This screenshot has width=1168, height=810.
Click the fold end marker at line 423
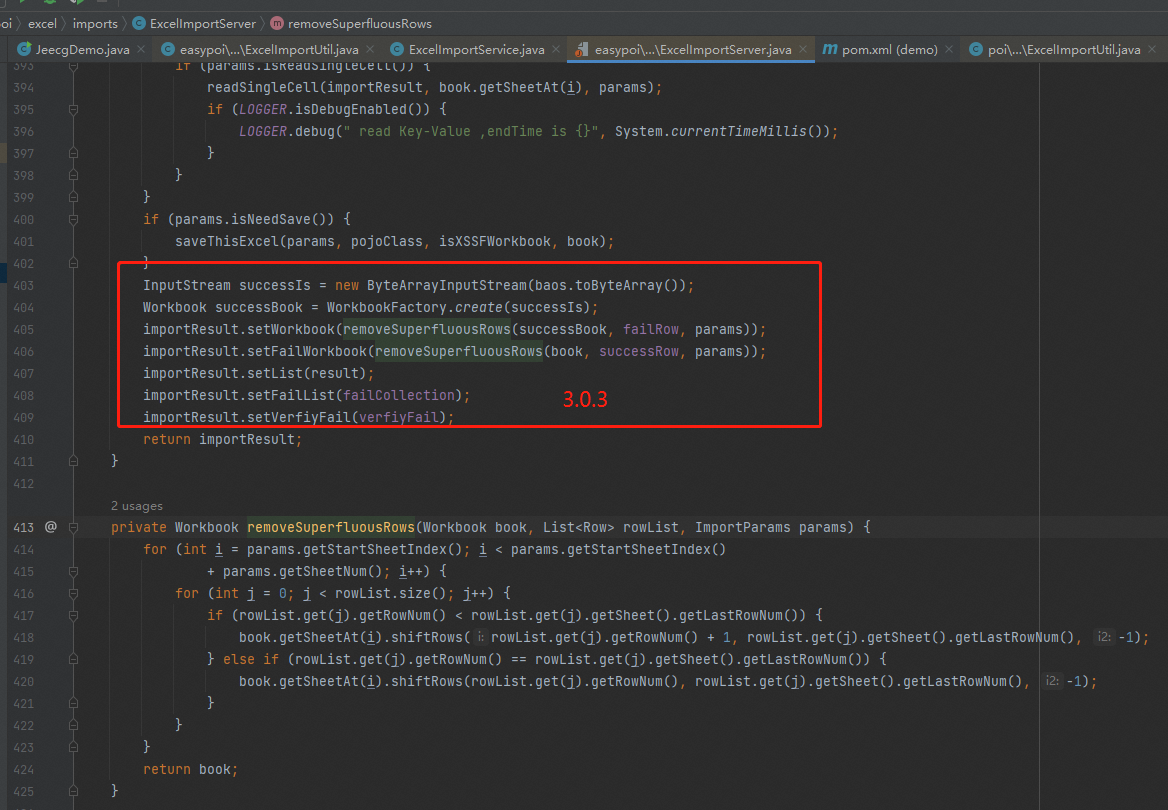pyautogui.click(x=73, y=747)
